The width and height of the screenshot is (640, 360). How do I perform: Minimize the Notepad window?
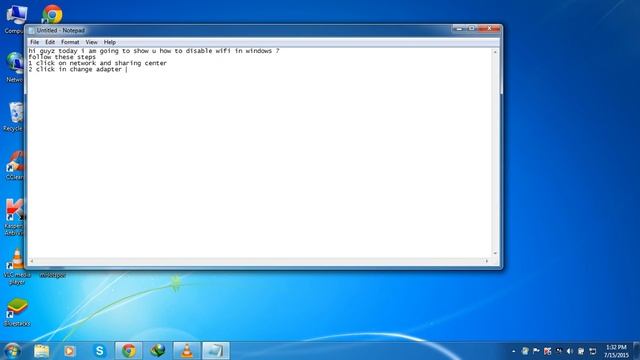(459, 28)
